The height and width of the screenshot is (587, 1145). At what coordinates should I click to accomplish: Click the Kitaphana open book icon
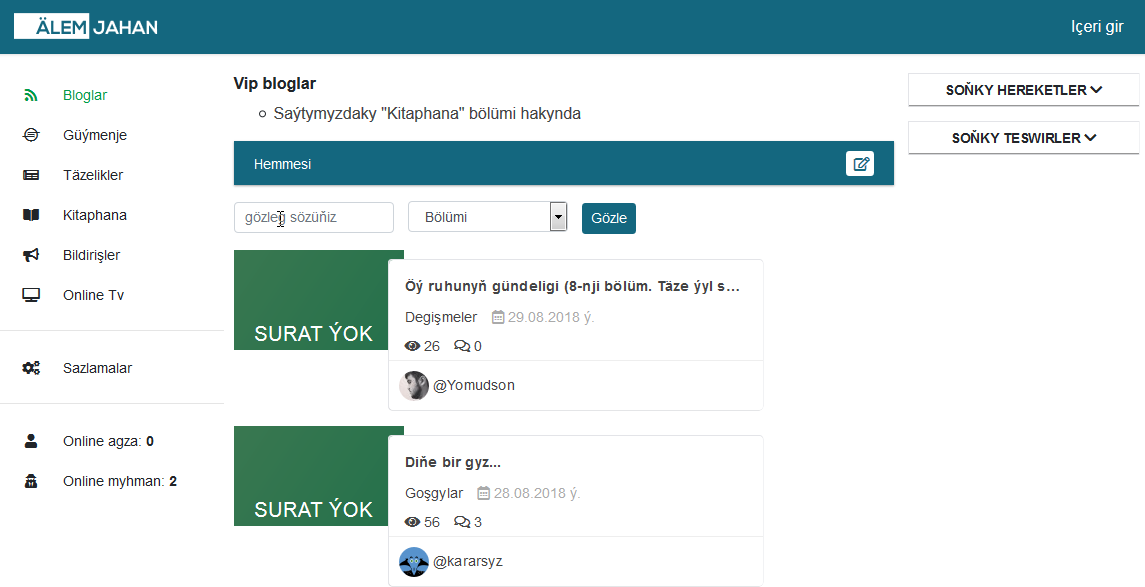(x=31, y=215)
